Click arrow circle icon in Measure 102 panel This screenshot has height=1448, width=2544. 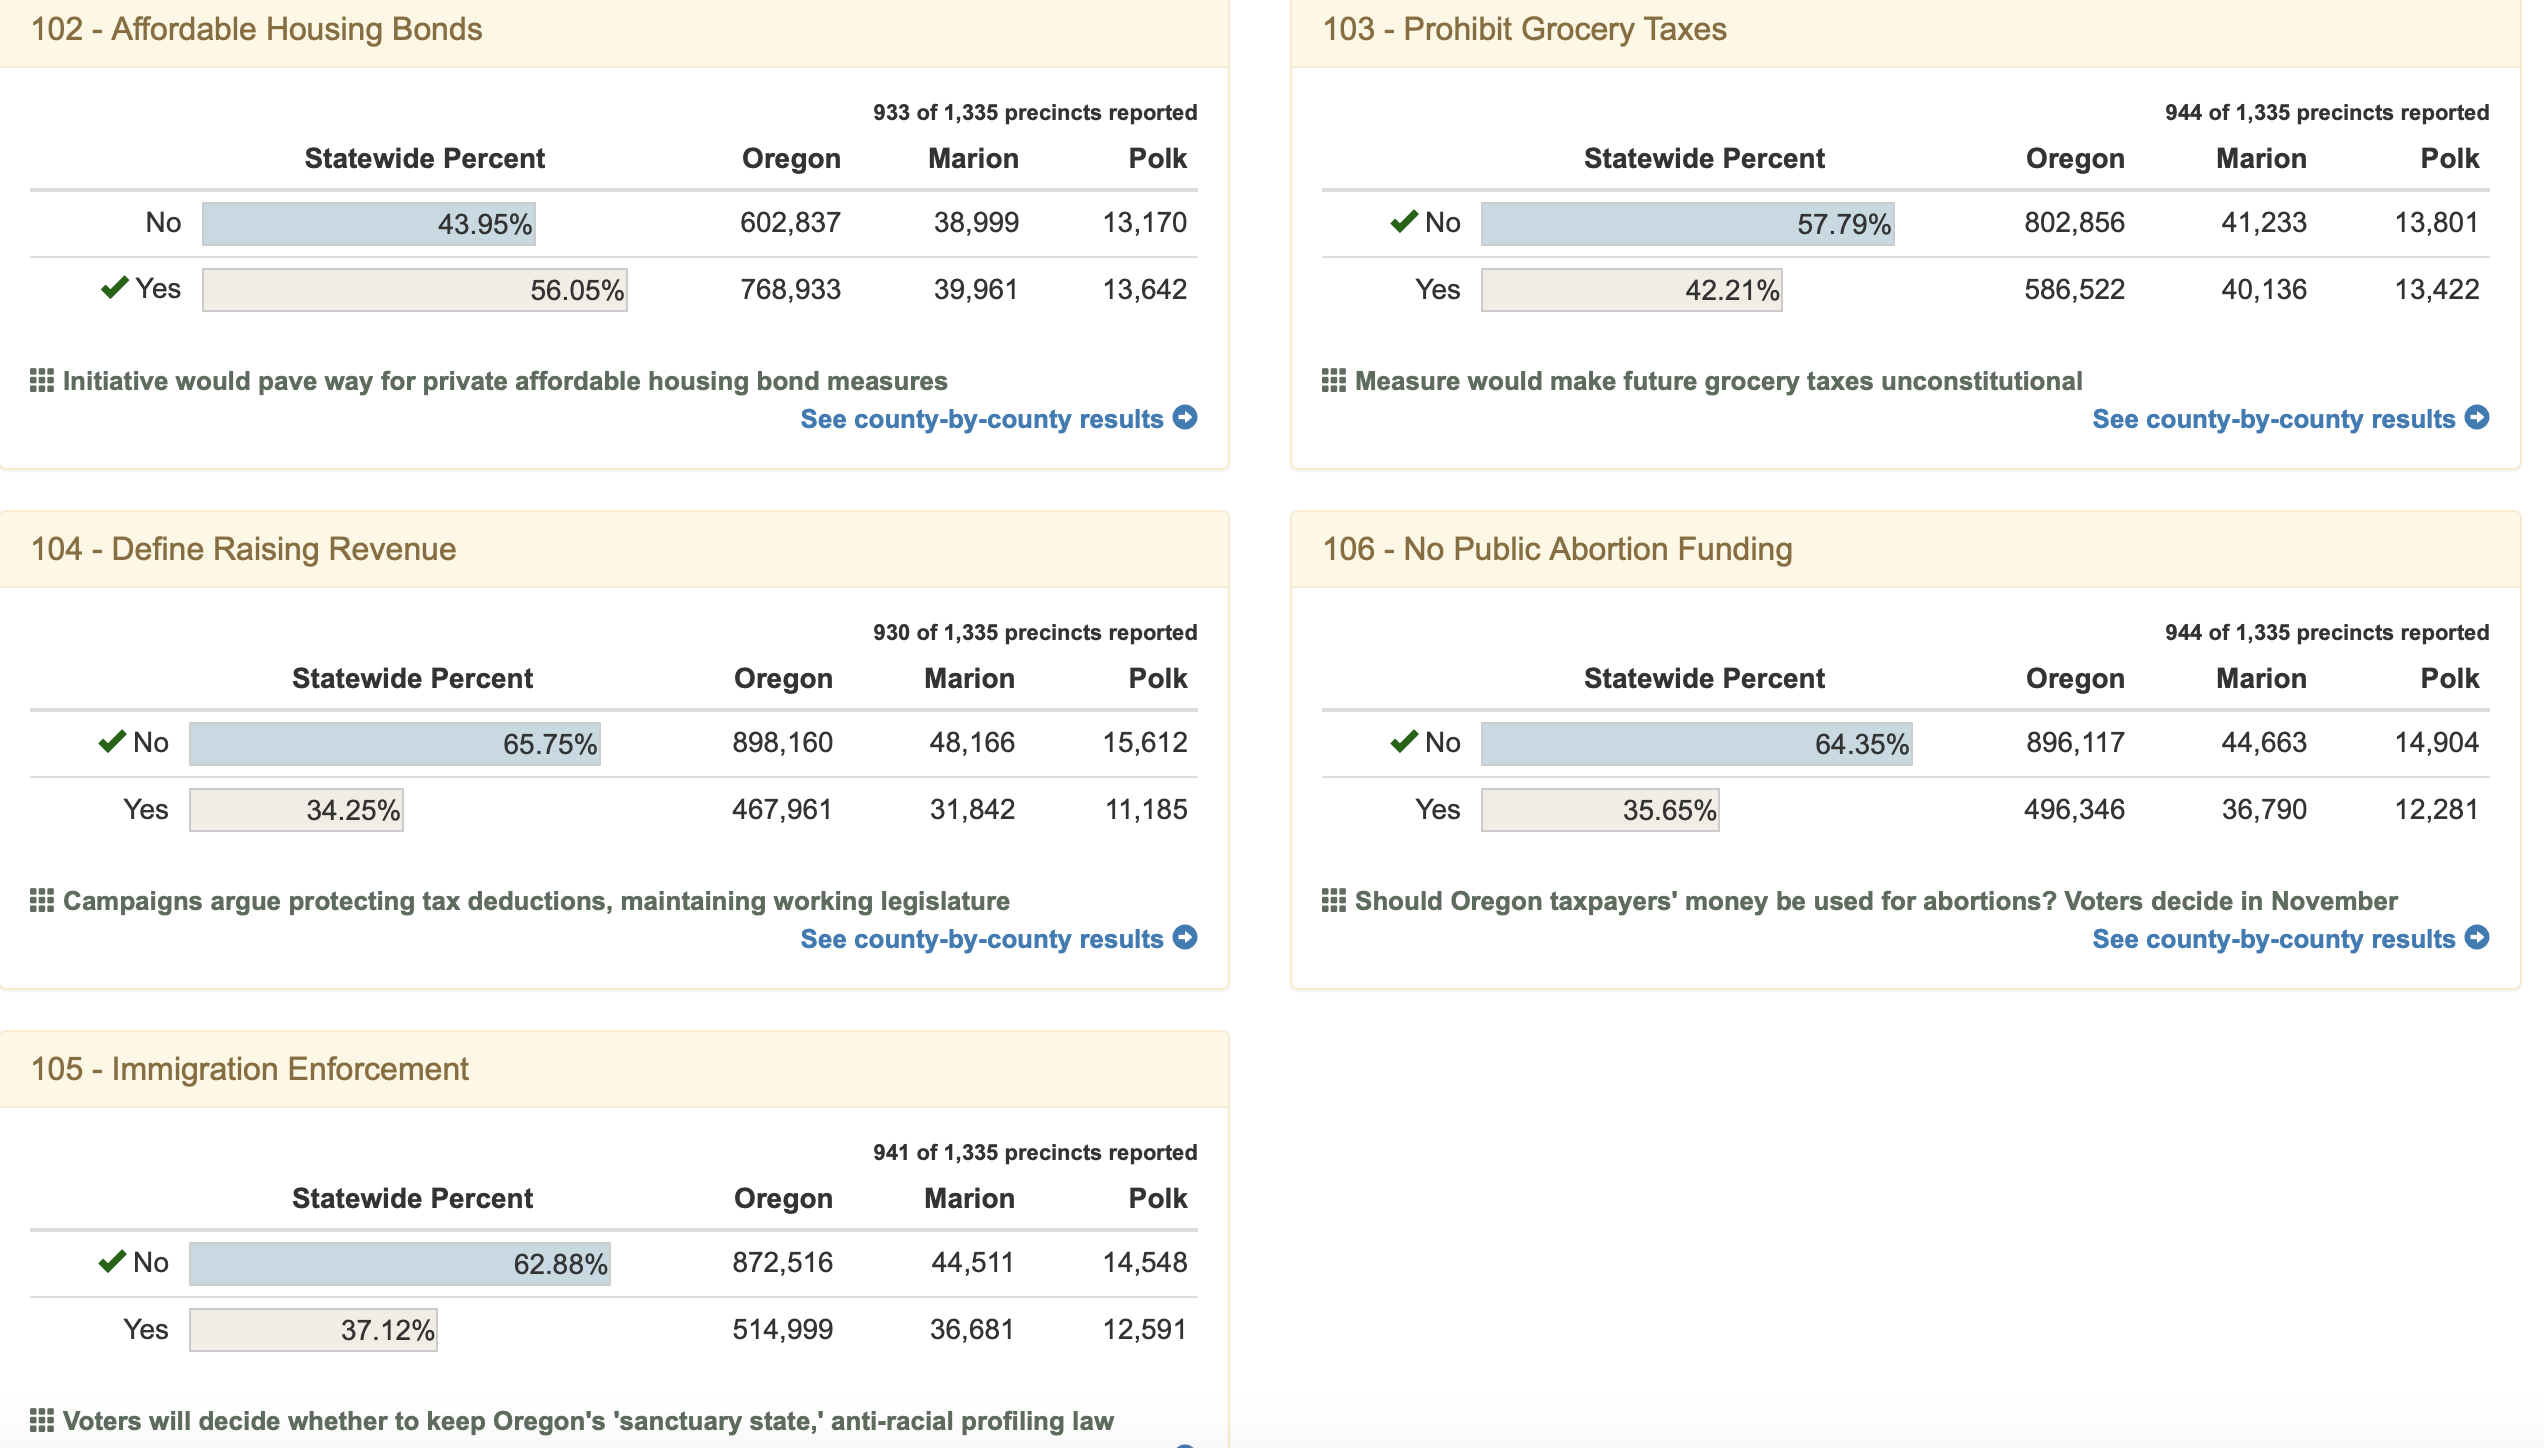(x=1185, y=418)
